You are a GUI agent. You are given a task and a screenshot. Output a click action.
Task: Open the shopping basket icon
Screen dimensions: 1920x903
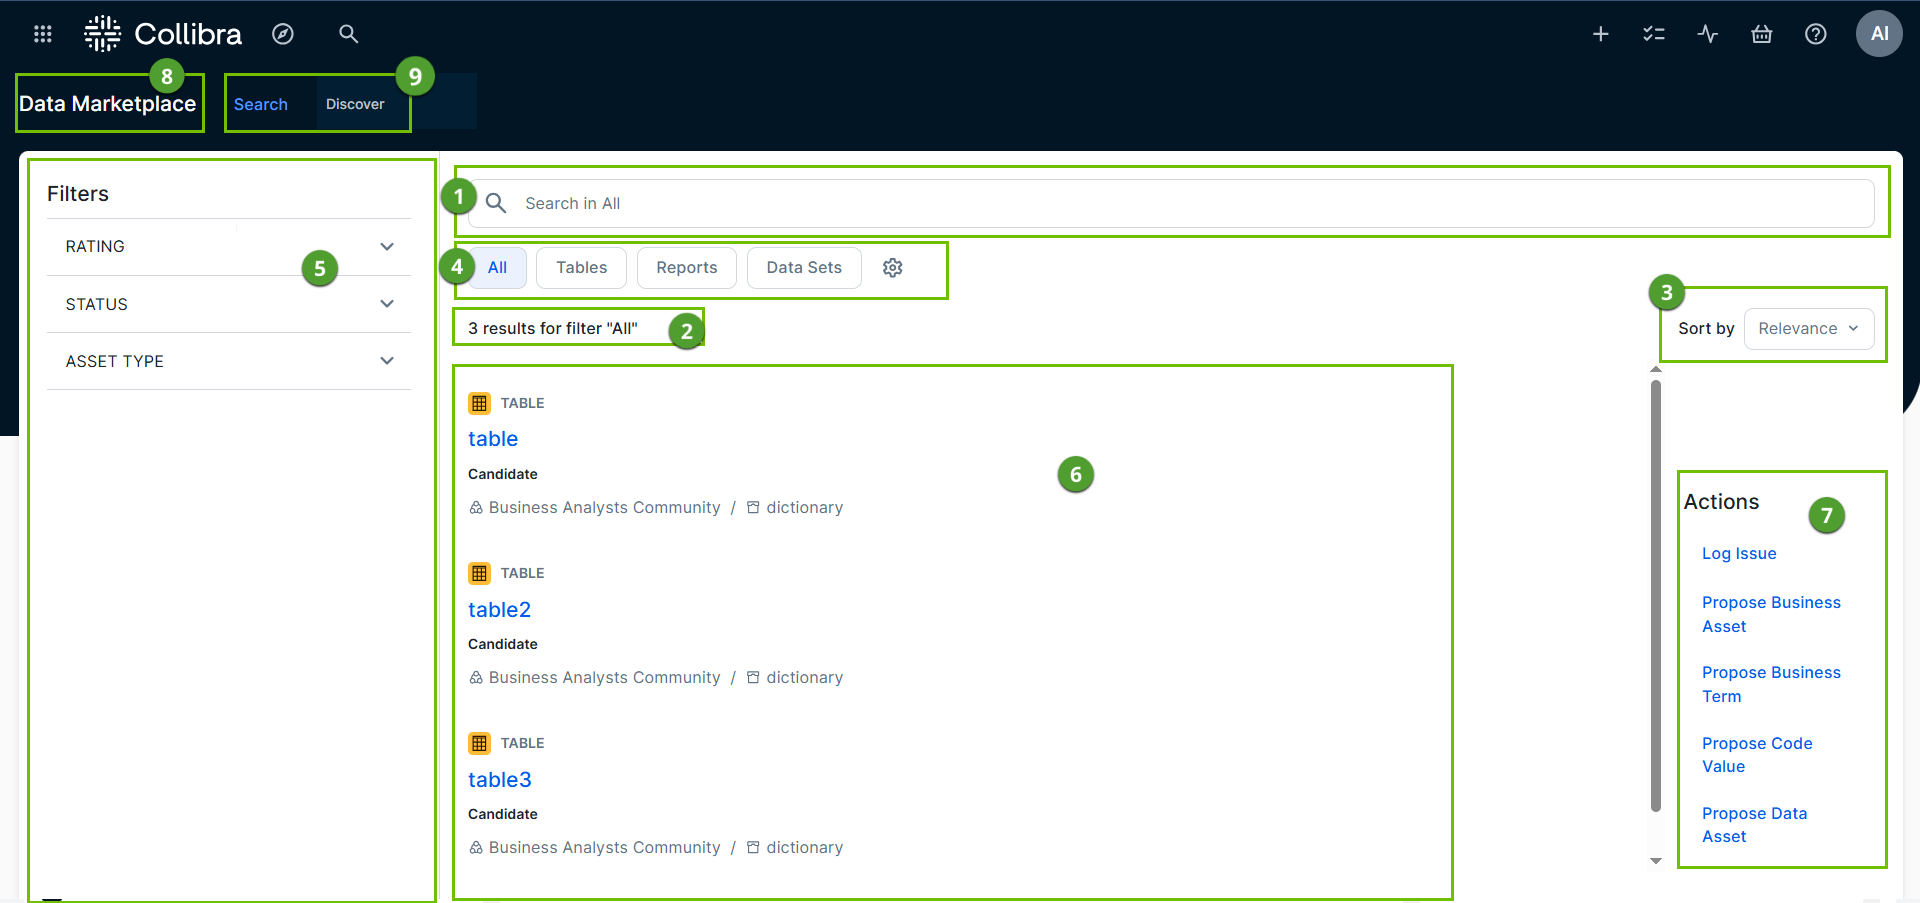tap(1762, 34)
